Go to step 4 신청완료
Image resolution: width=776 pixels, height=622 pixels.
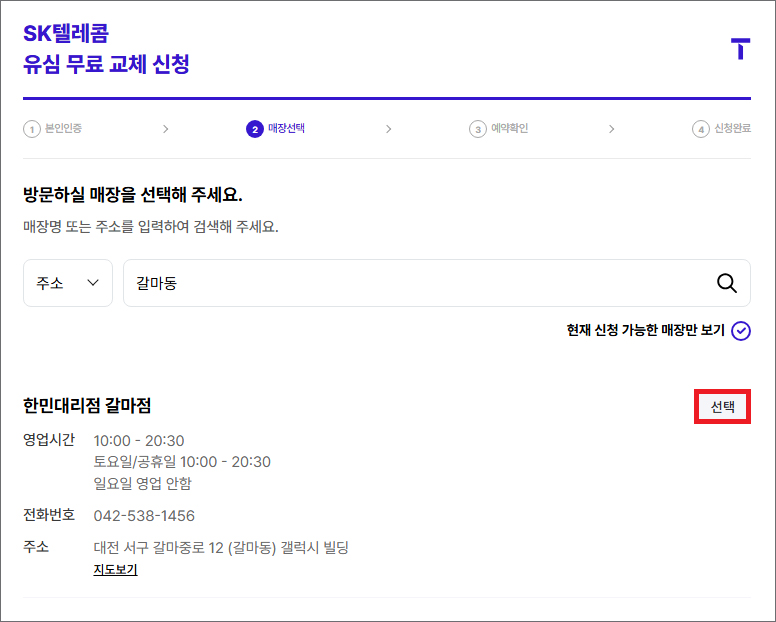click(722, 129)
